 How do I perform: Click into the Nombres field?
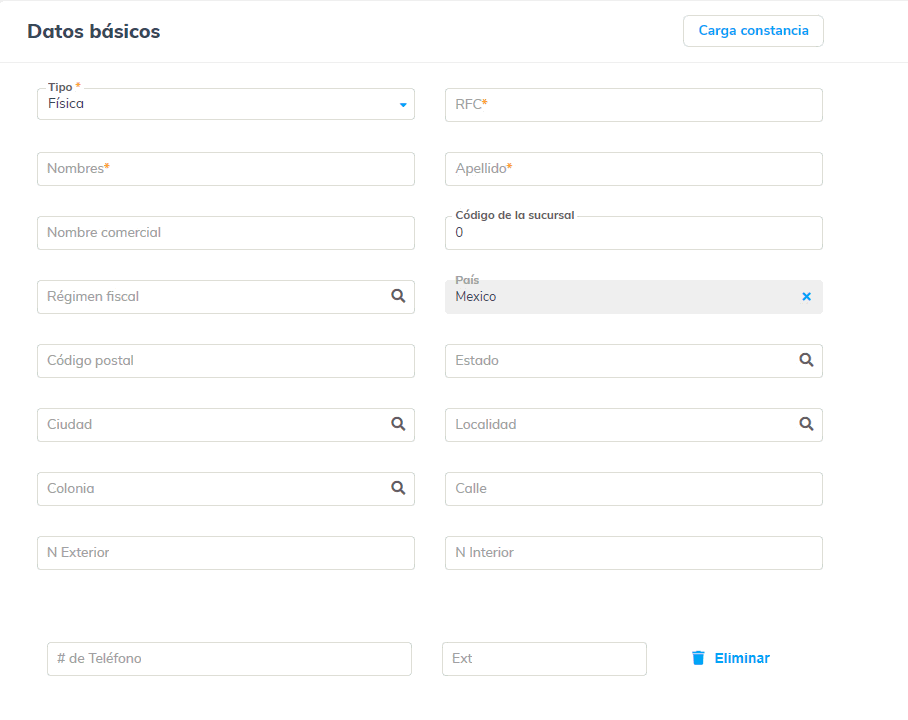coord(225,169)
